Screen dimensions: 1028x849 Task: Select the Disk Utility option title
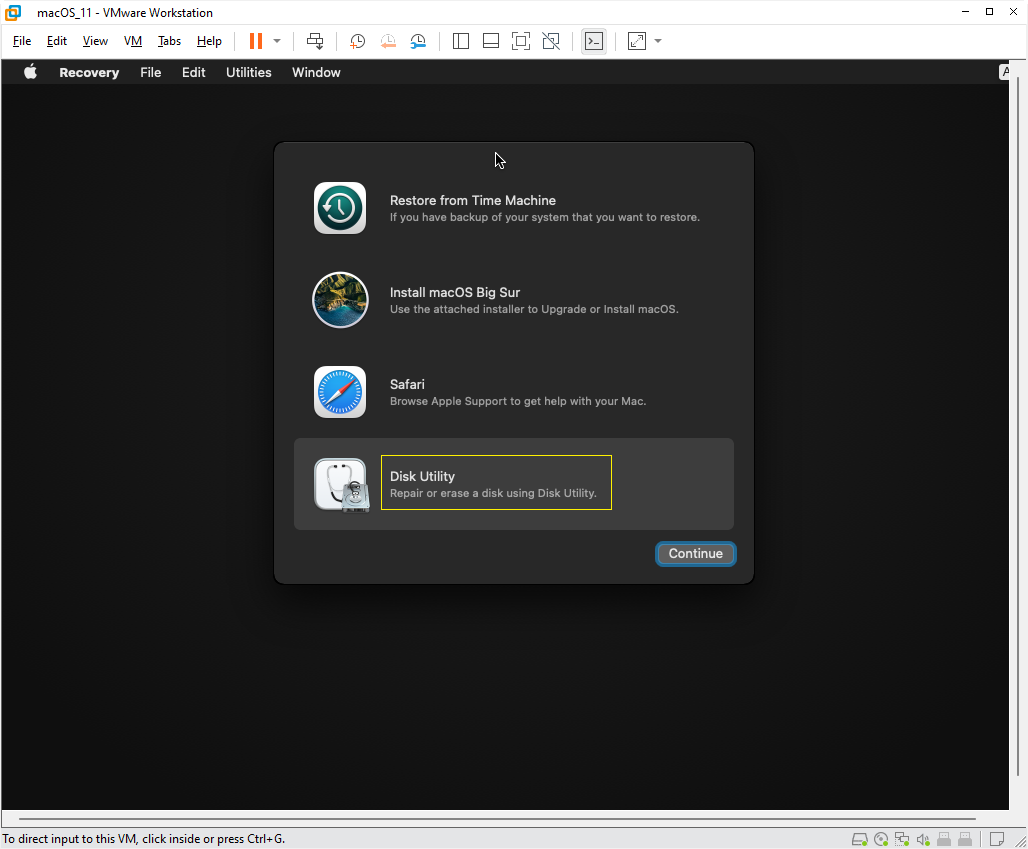(x=422, y=477)
